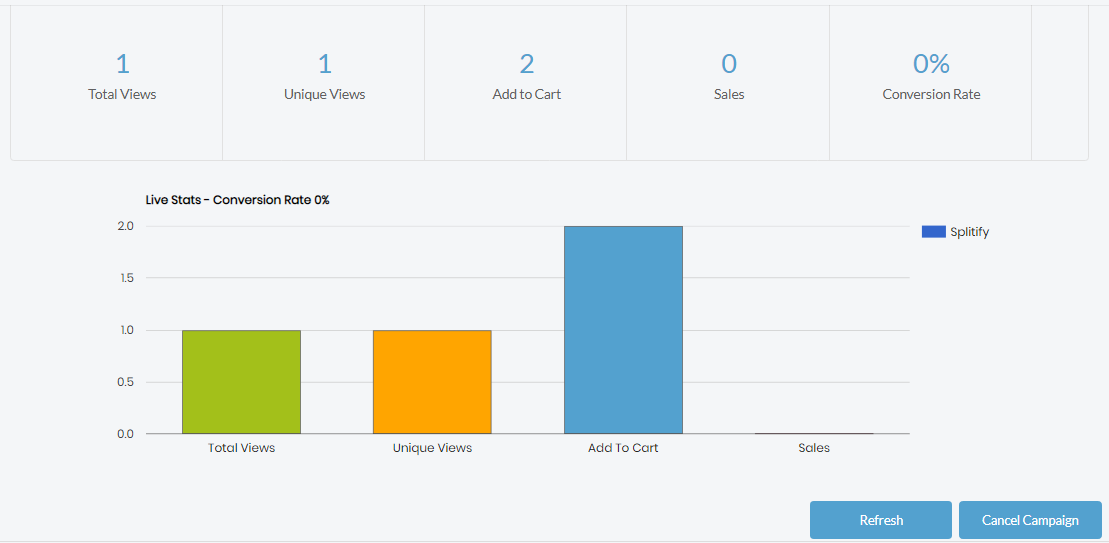This screenshot has width=1109, height=543.
Task: Click the Live Stats chart title
Action: point(238,200)
